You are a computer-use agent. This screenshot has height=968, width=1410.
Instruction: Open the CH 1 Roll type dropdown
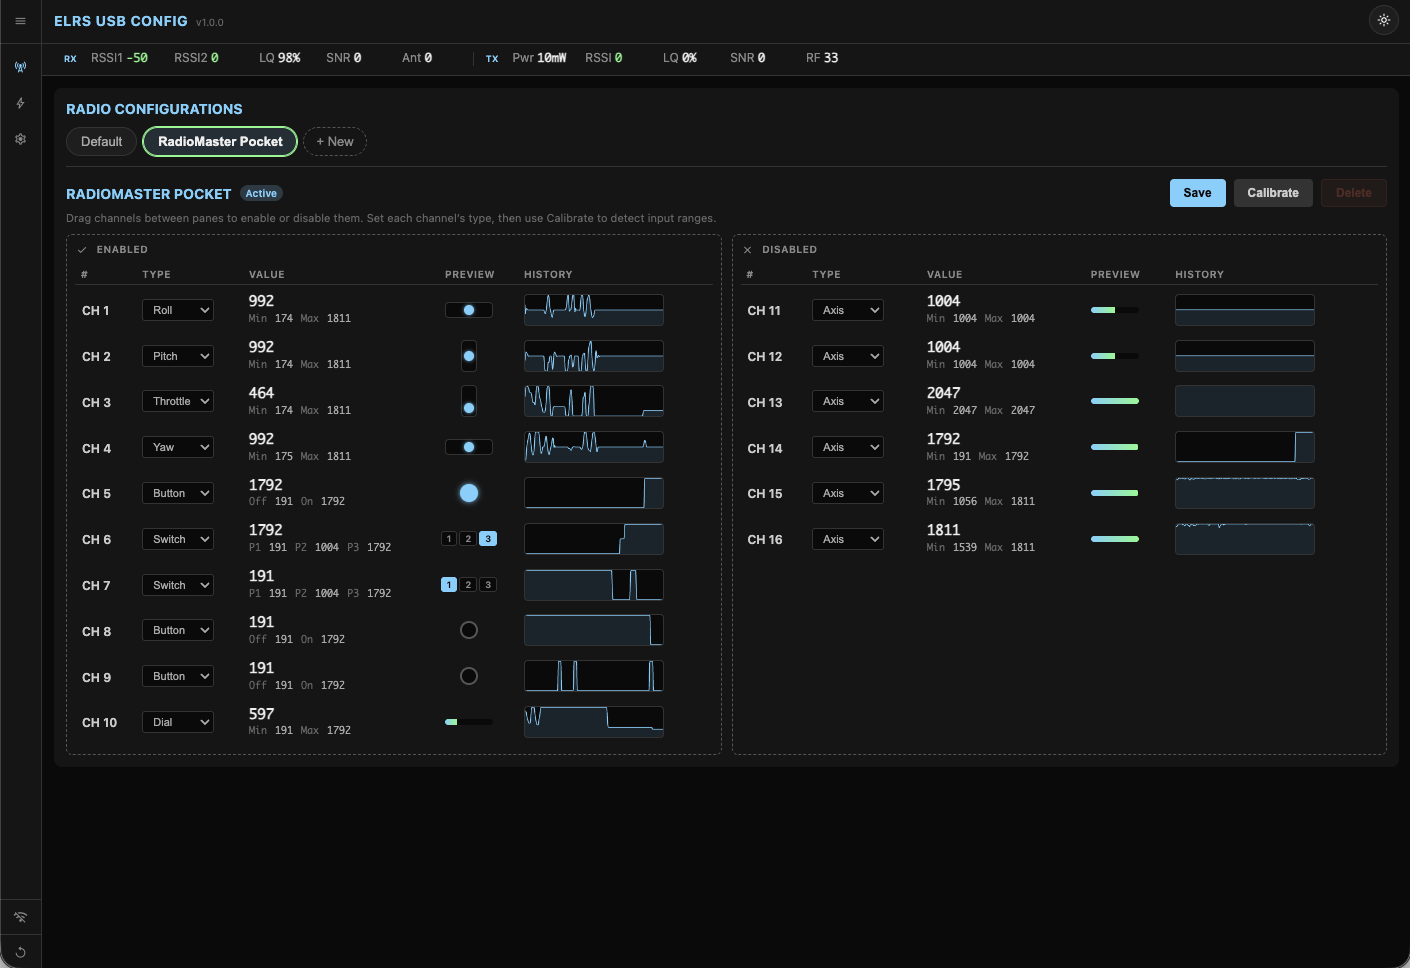[177, 309]
